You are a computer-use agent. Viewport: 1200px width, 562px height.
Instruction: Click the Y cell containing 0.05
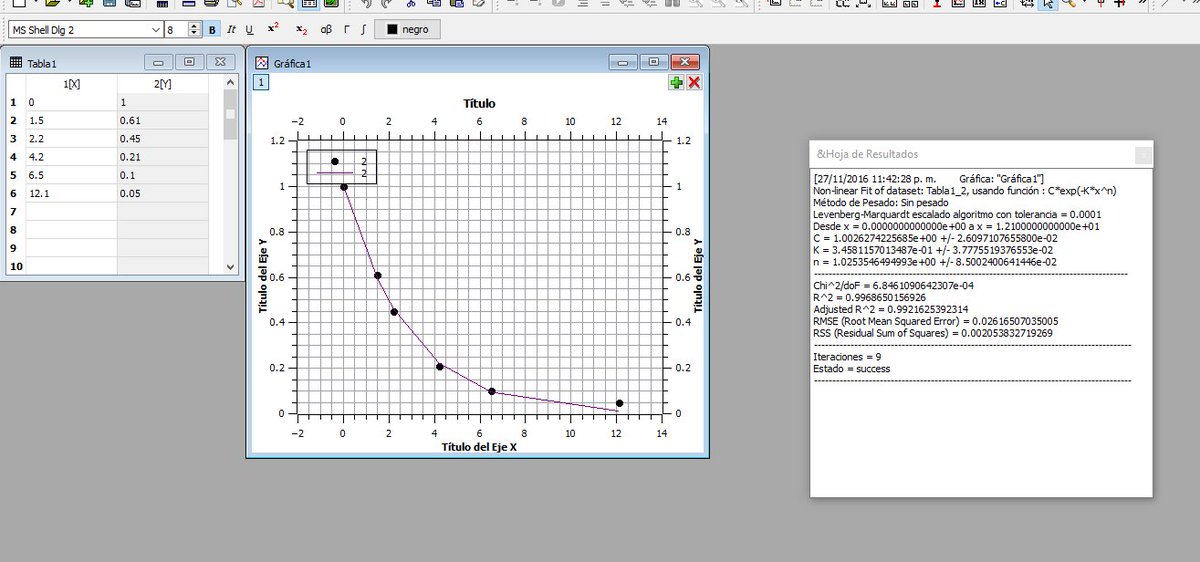click(163, 193)
